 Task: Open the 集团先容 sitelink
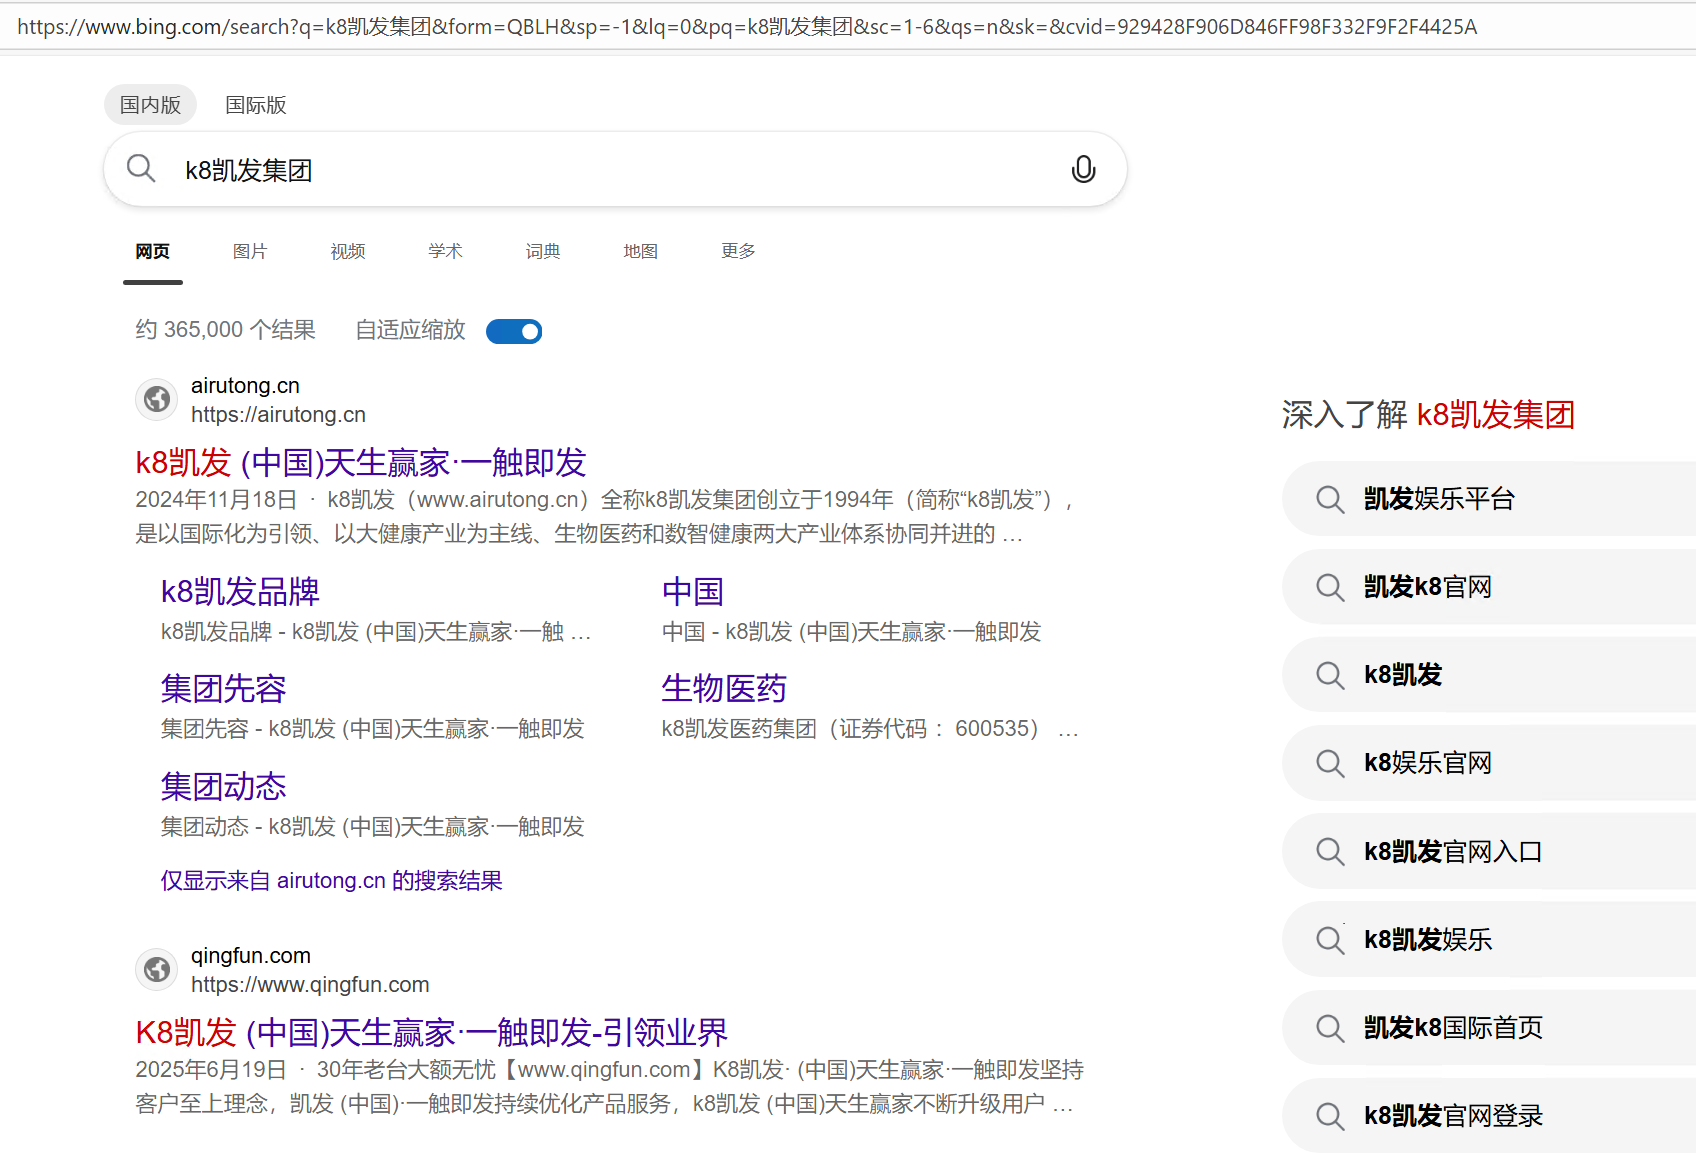tap(224, 689)
